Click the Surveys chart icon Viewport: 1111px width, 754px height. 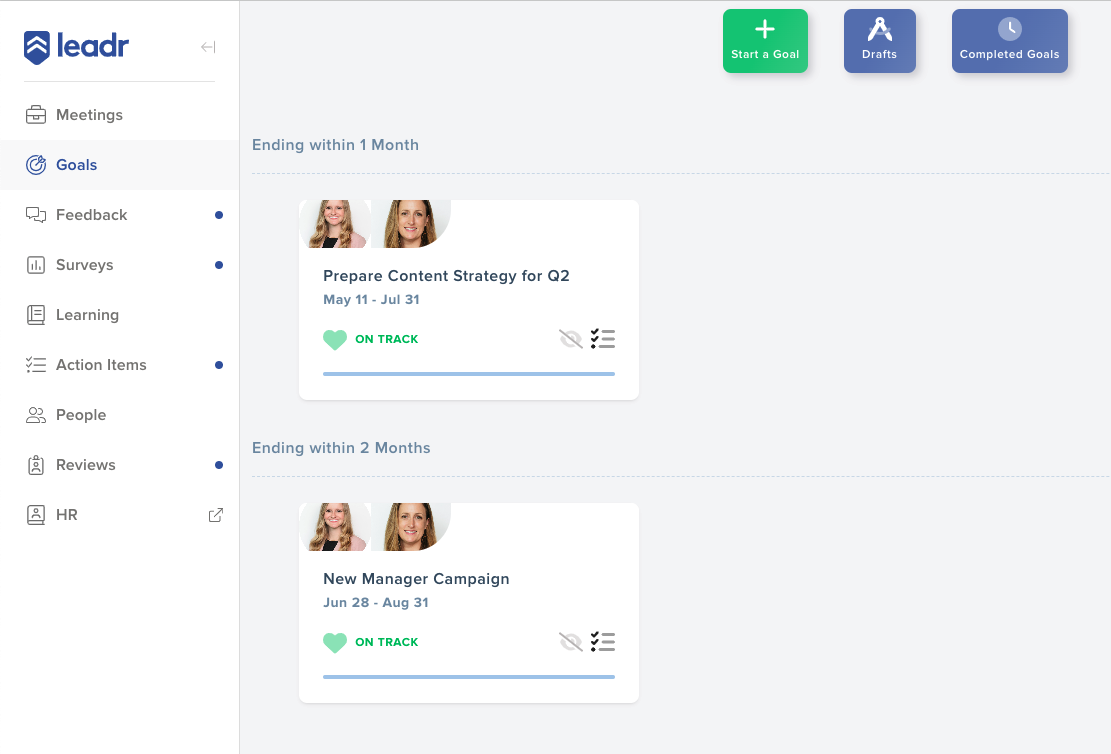(x=36, y=265)
